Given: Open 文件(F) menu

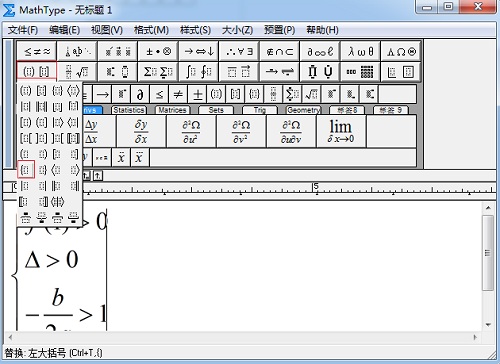Looking at the screenshot, I should point(23,30).
